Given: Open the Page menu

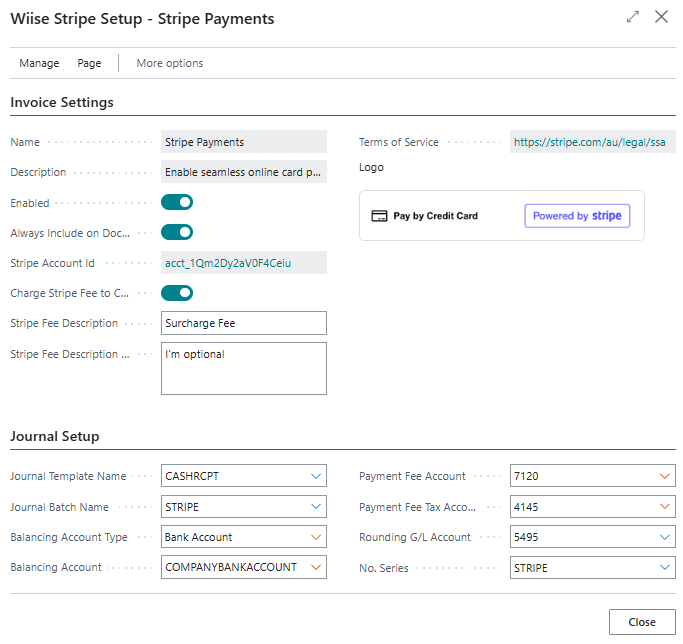Looking at the screenshot, I should point(89,63).
